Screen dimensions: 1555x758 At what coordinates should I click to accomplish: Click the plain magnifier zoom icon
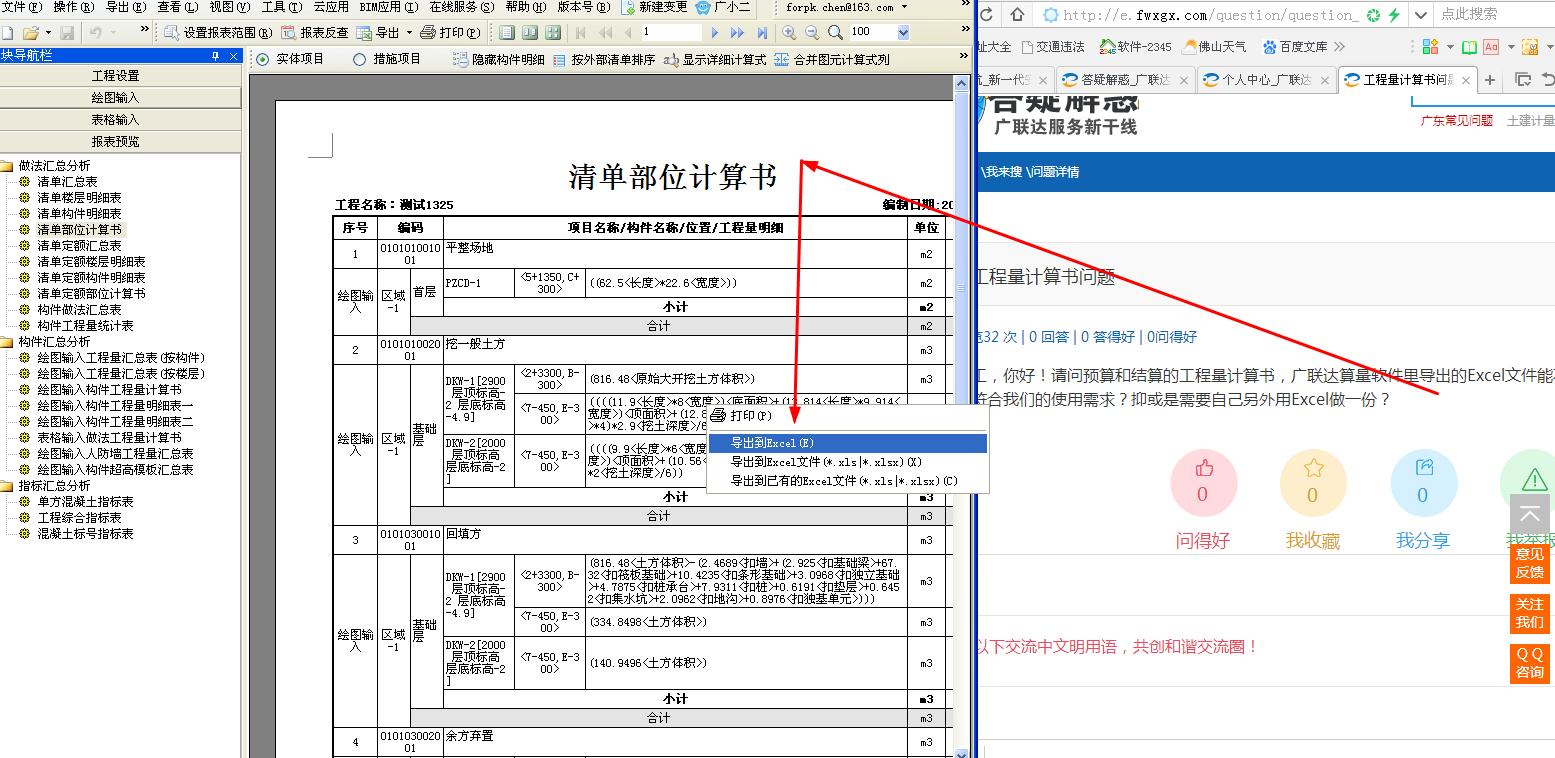[835, 32]
